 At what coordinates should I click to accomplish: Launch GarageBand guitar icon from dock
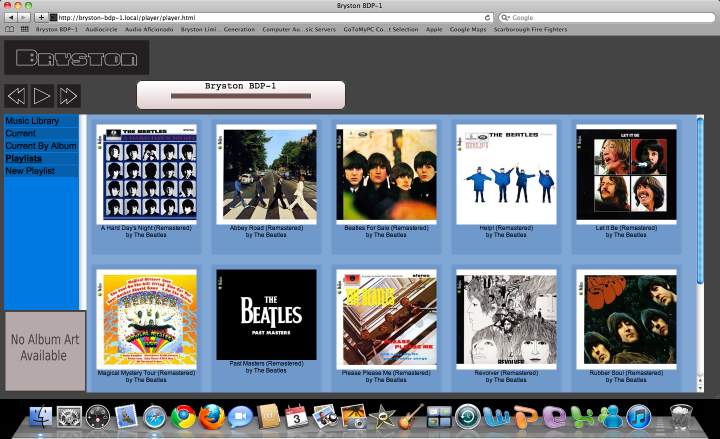tap(410, 416)
